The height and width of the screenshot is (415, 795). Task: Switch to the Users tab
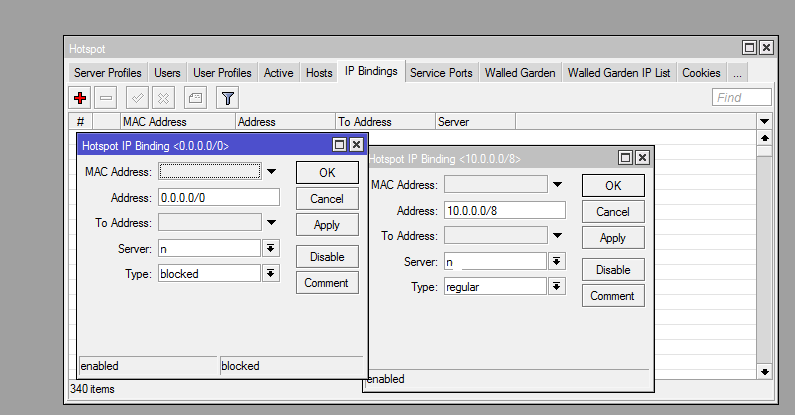(167, 73)
